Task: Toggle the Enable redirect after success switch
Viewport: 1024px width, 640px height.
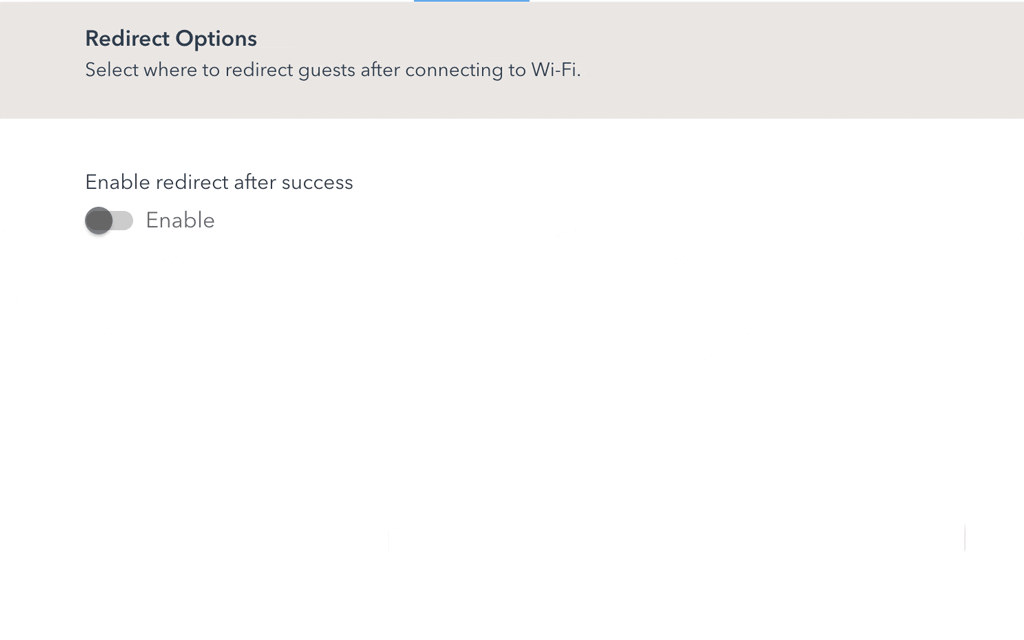Action: point(110,220)
